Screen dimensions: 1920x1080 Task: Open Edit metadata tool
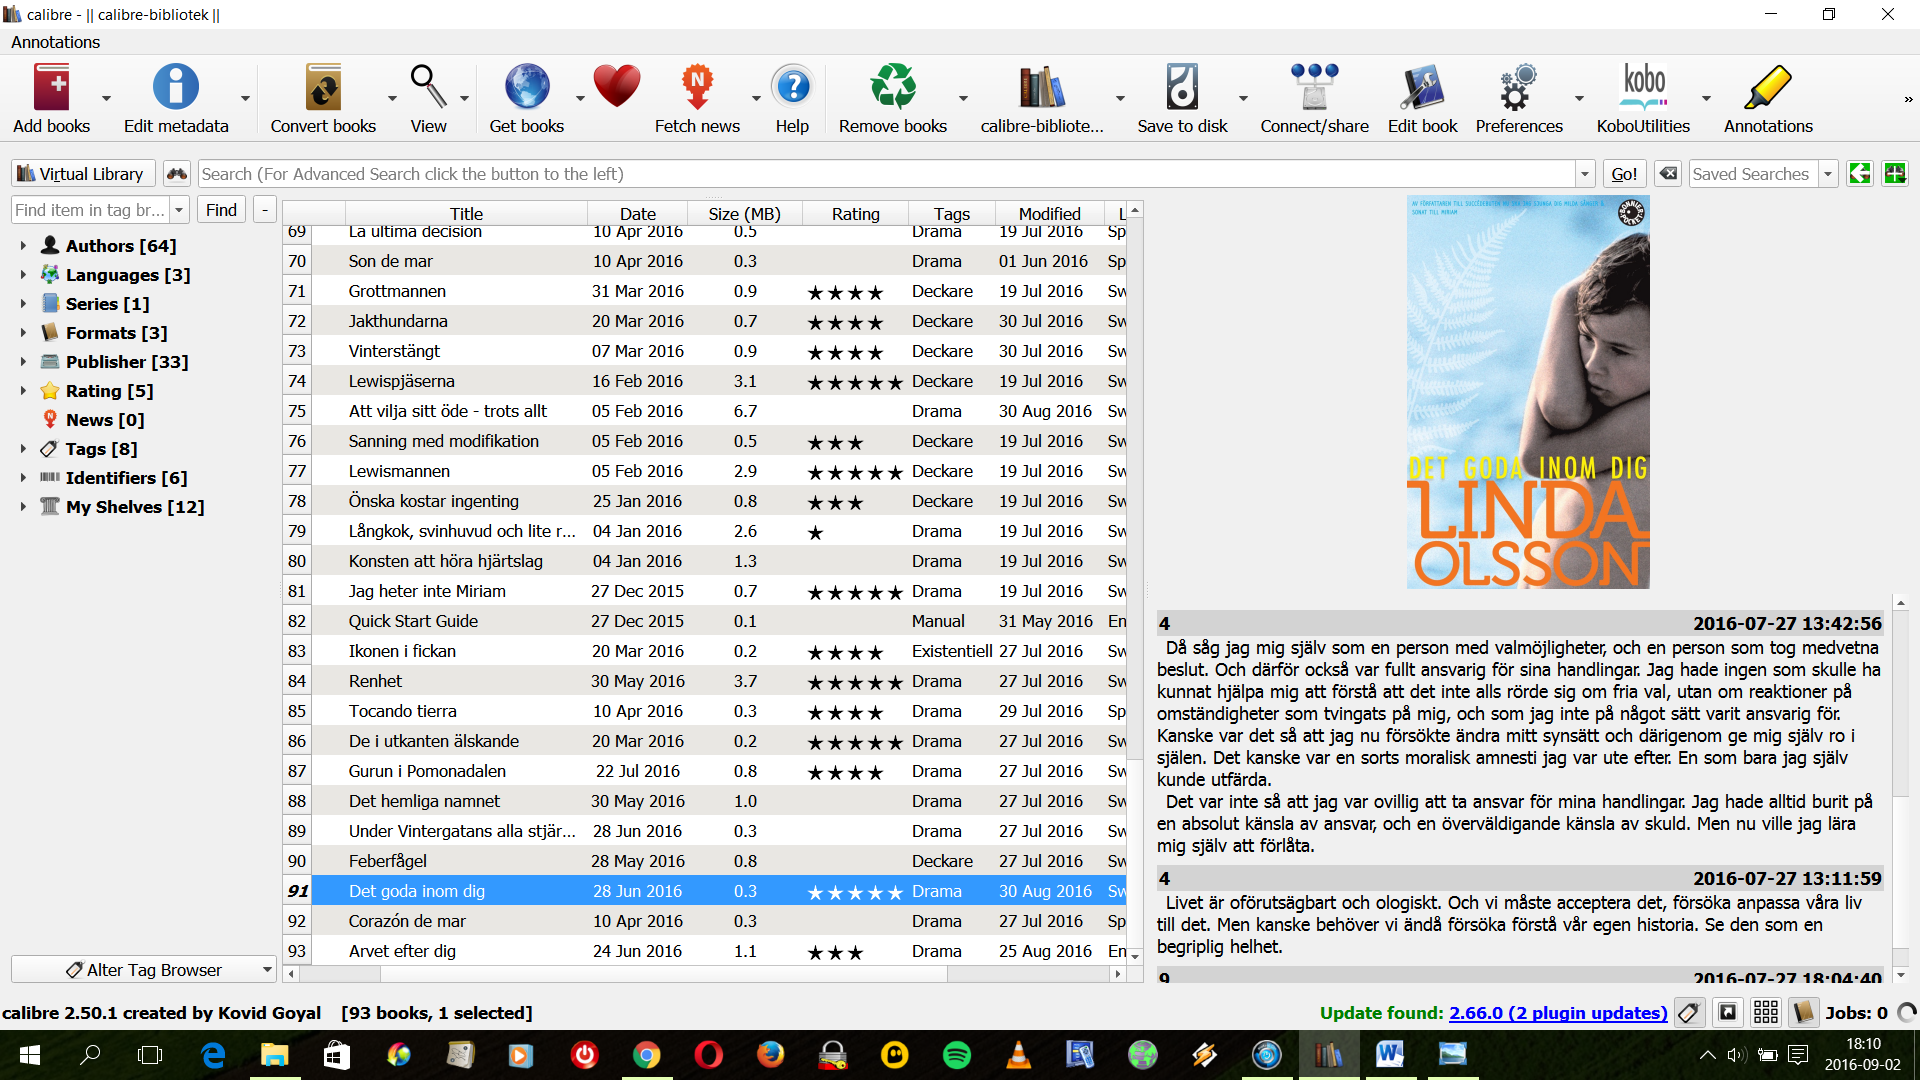click(x=175, y=88)
